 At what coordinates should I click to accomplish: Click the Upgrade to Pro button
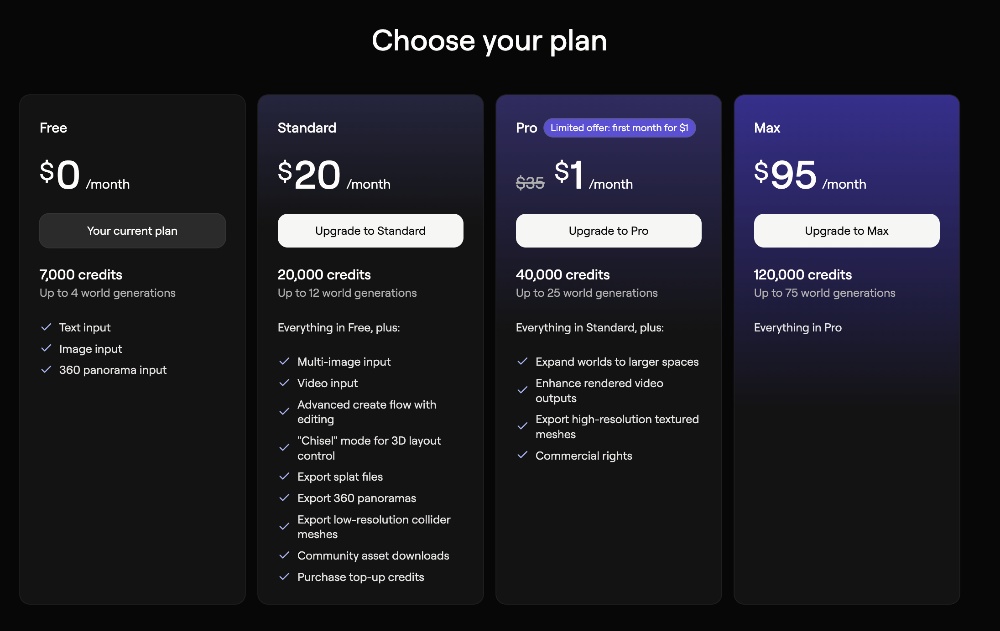coord(608,231)
